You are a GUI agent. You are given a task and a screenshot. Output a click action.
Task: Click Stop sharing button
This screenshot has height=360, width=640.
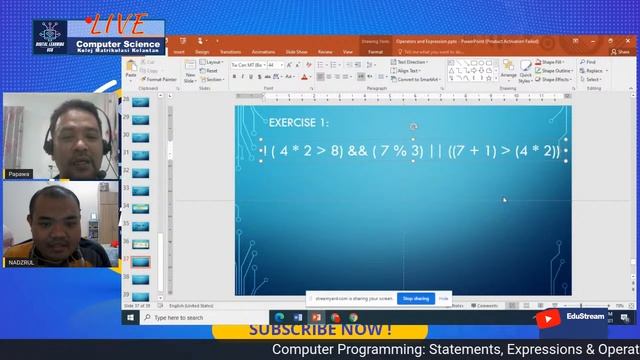[x=416, y=298]
